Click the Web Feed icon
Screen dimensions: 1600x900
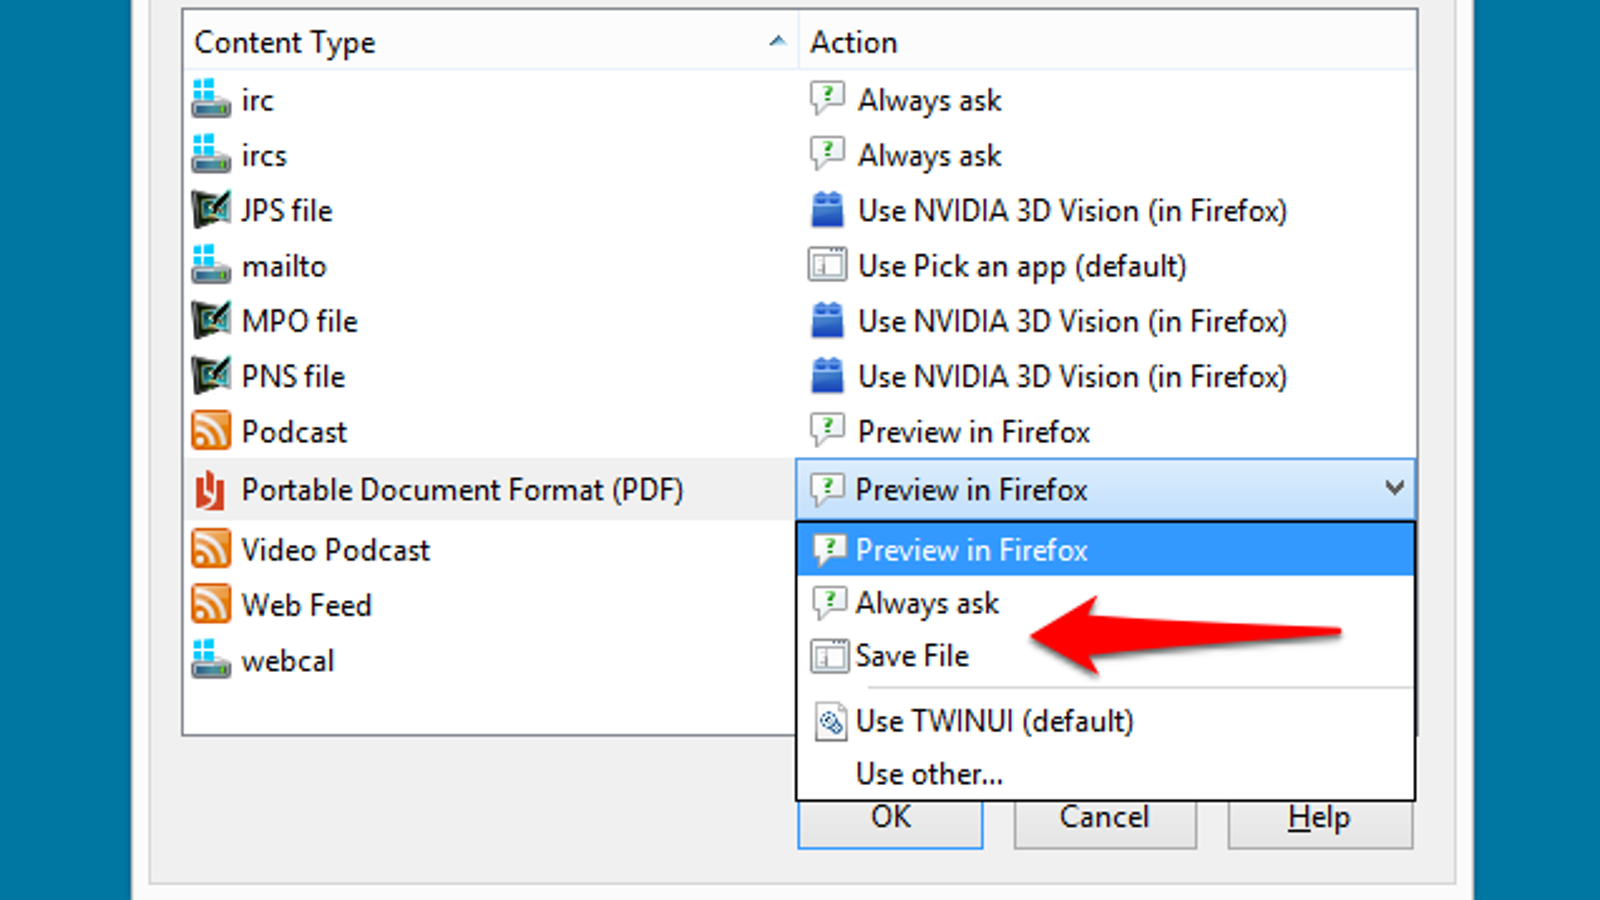(x=211, y=604)
